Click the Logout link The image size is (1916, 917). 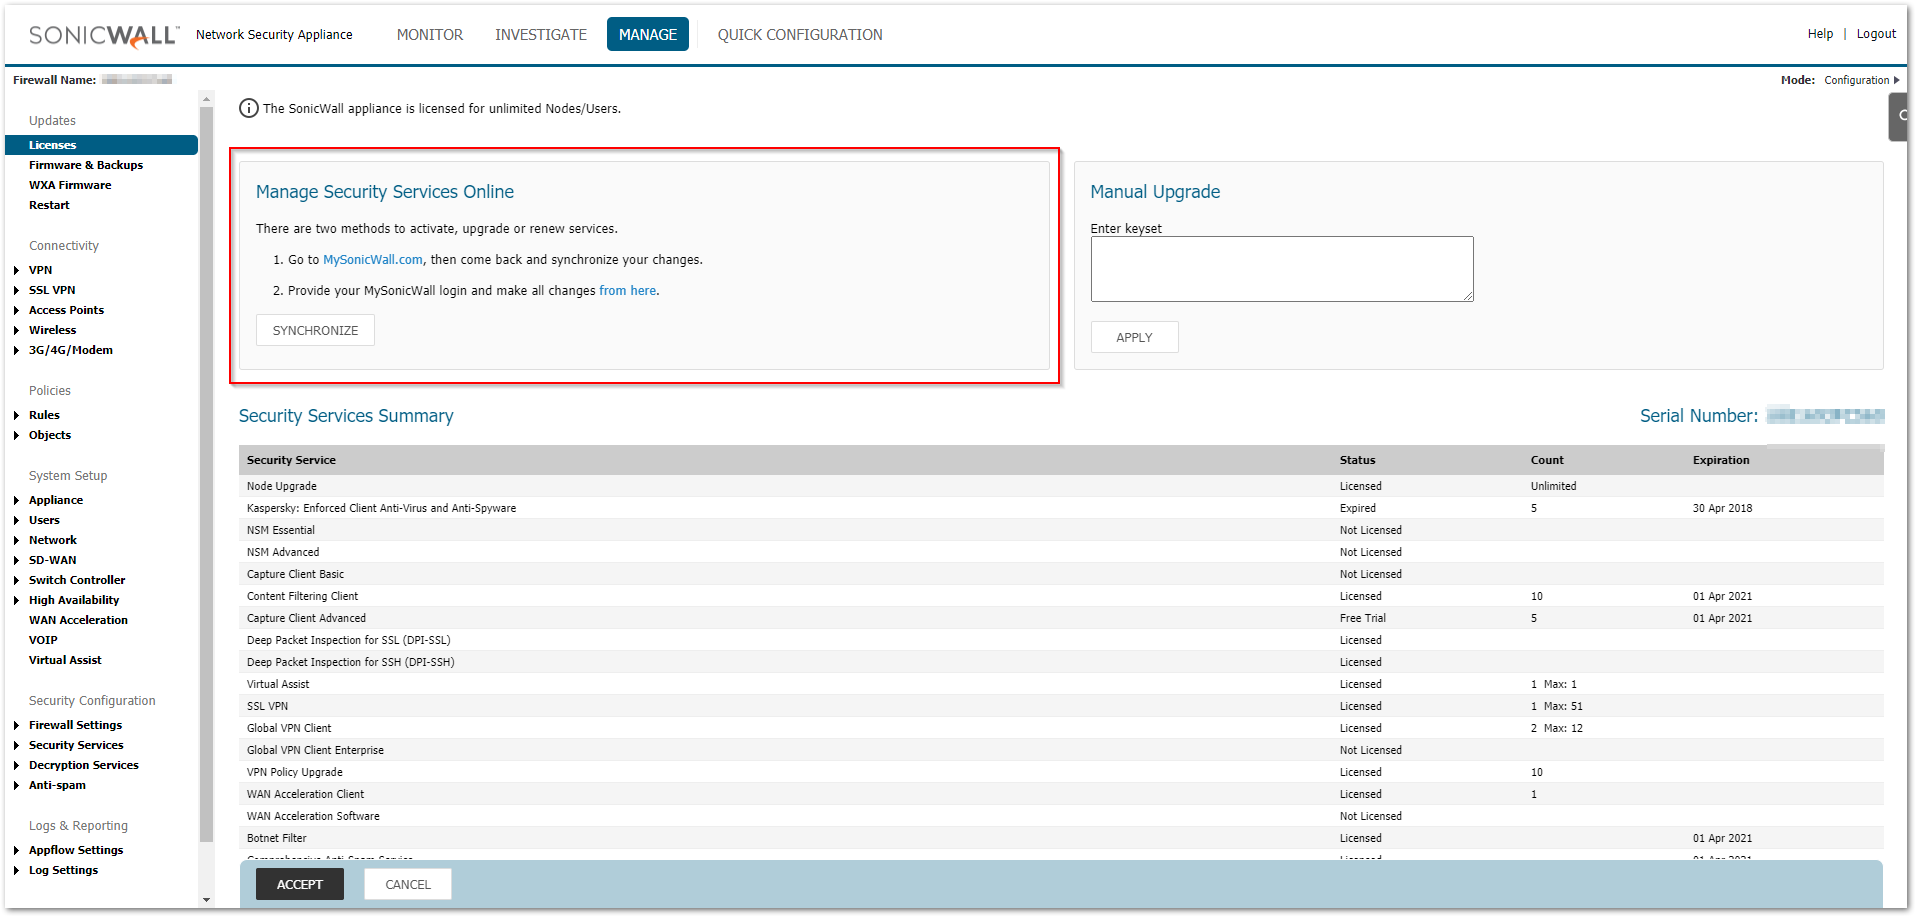(x=1875, y=34)
